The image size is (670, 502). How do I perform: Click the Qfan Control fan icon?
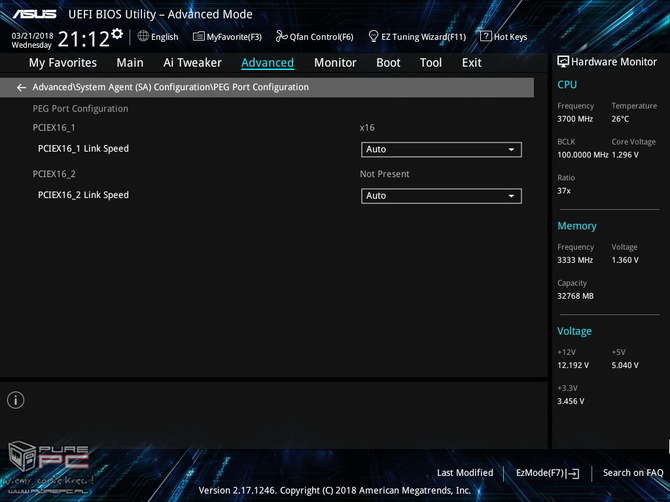[281, 36]
